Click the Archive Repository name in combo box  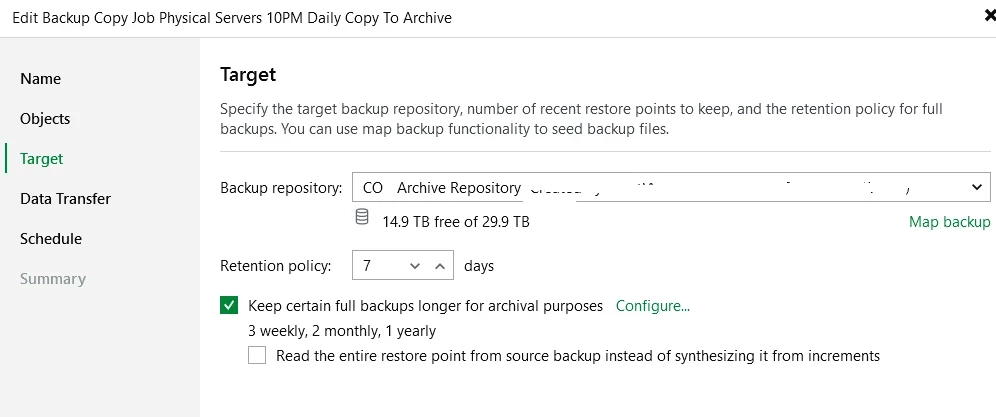459,188
